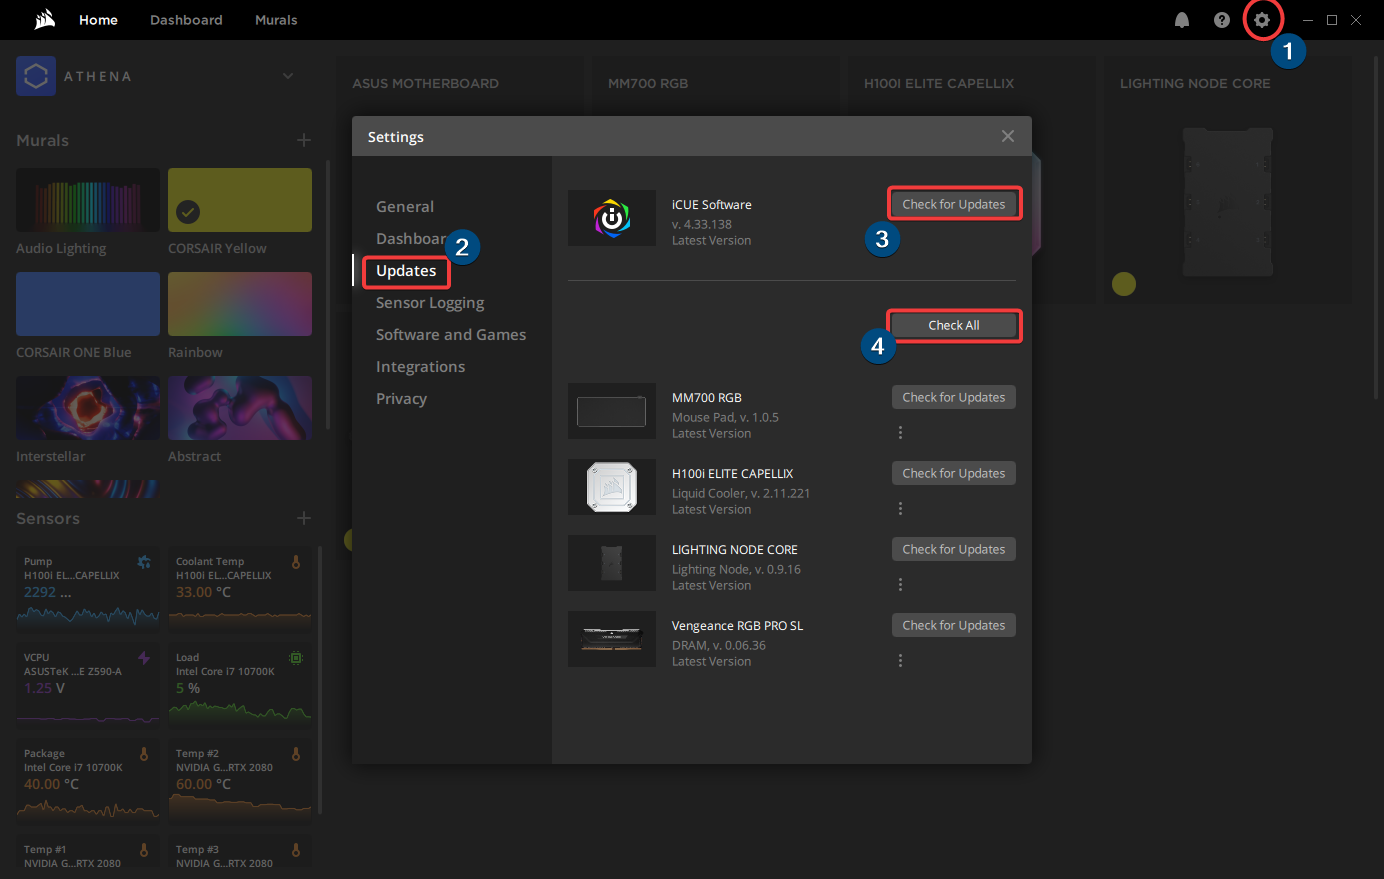Viewport: 1384px width, 879px height.
Task: Check for Updates for H100i ELITE CAPELLIX
Action: pos(954,473)
